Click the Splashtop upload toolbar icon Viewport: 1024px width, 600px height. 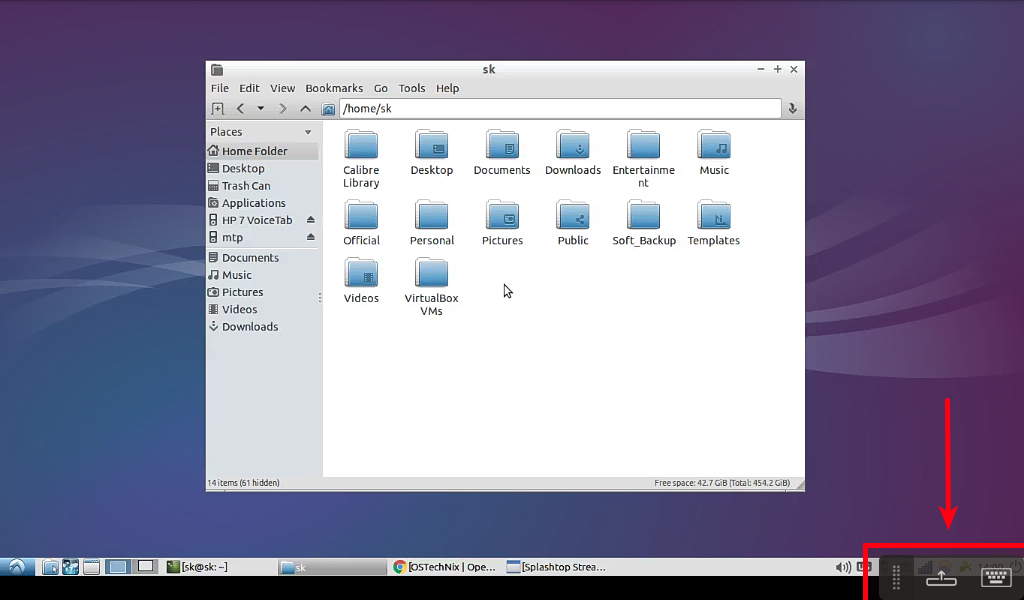(941, 577)
